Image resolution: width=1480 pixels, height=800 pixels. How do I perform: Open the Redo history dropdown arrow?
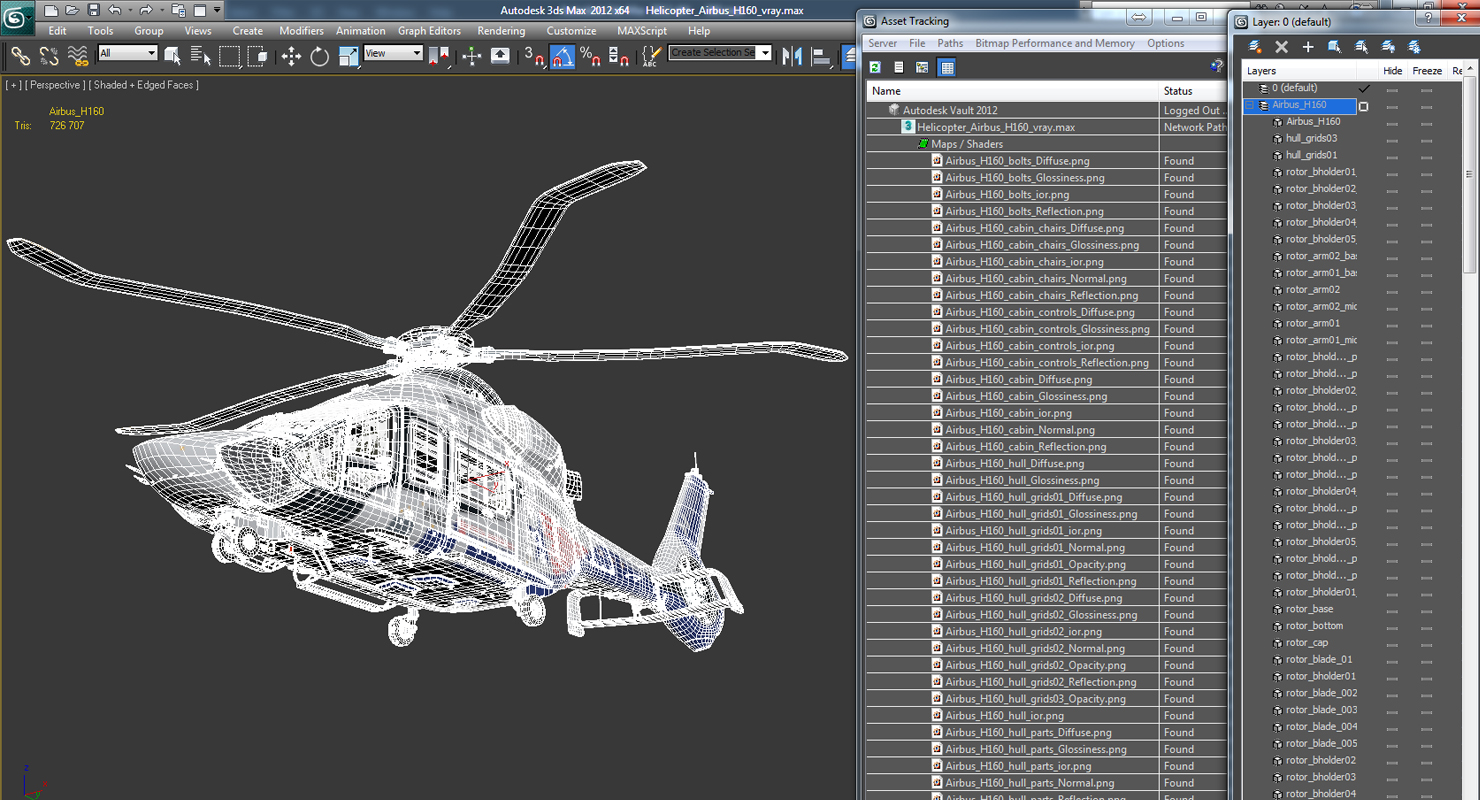pos(160,10)
